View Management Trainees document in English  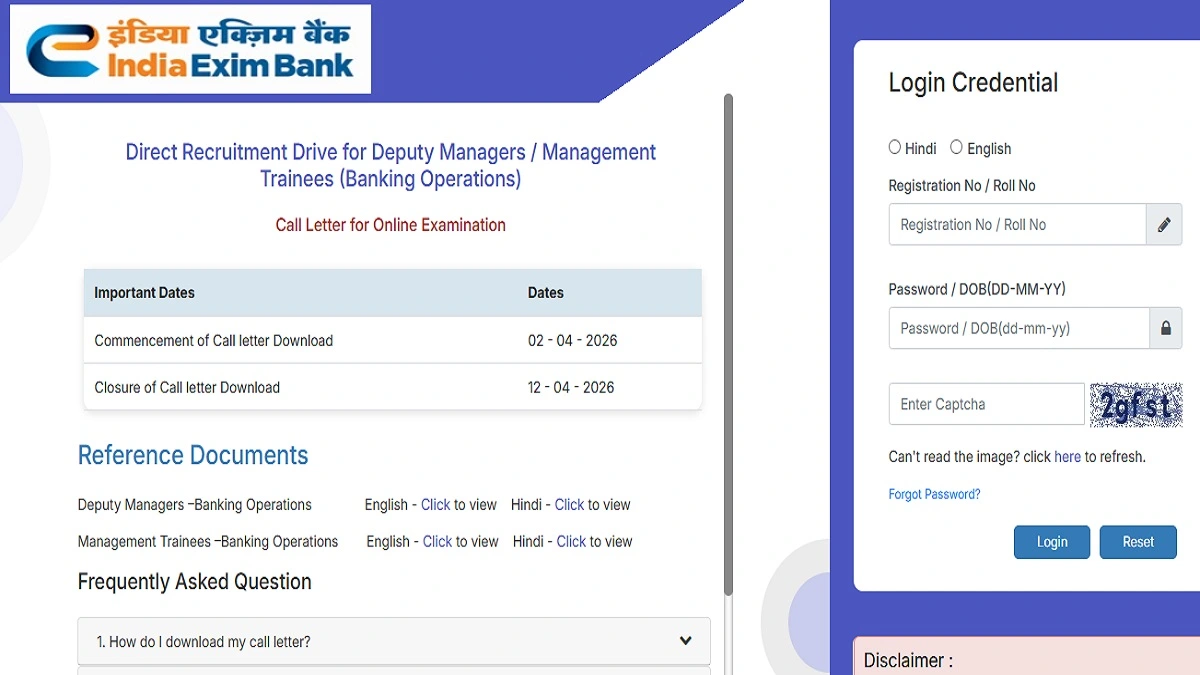tap(436, 541)
